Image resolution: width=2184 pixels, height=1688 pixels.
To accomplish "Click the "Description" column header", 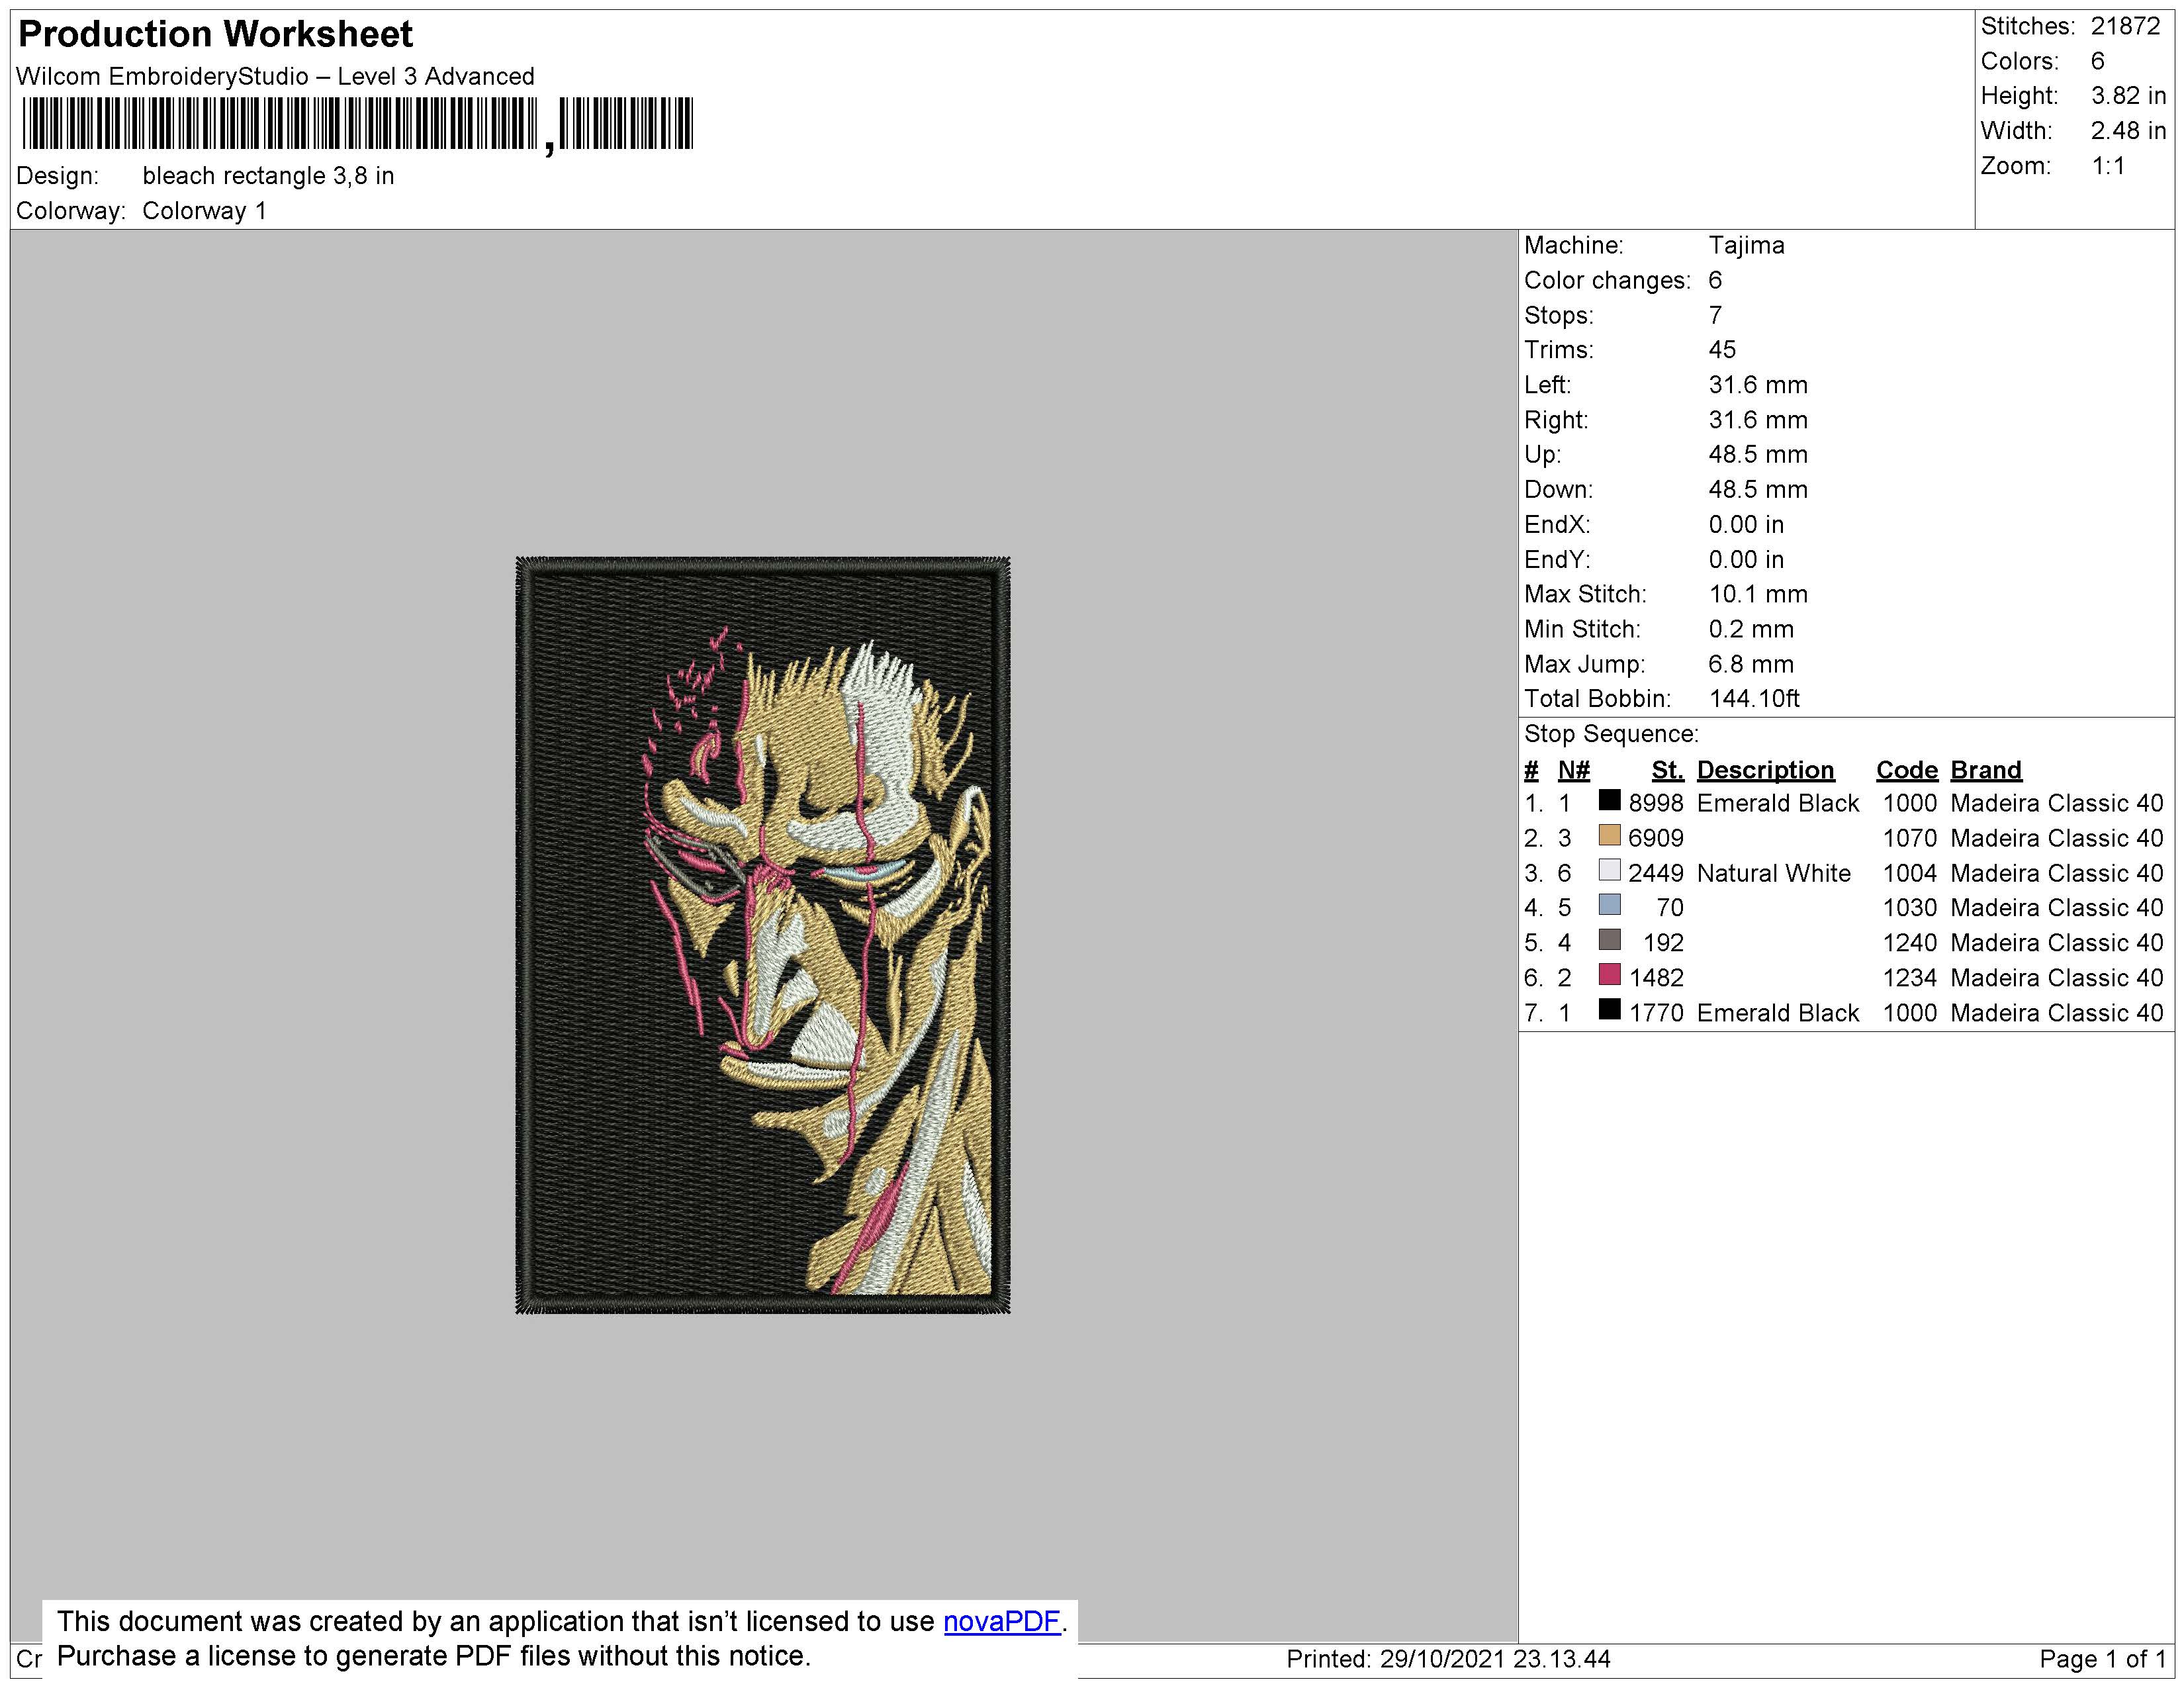I will coord(1765,770).
